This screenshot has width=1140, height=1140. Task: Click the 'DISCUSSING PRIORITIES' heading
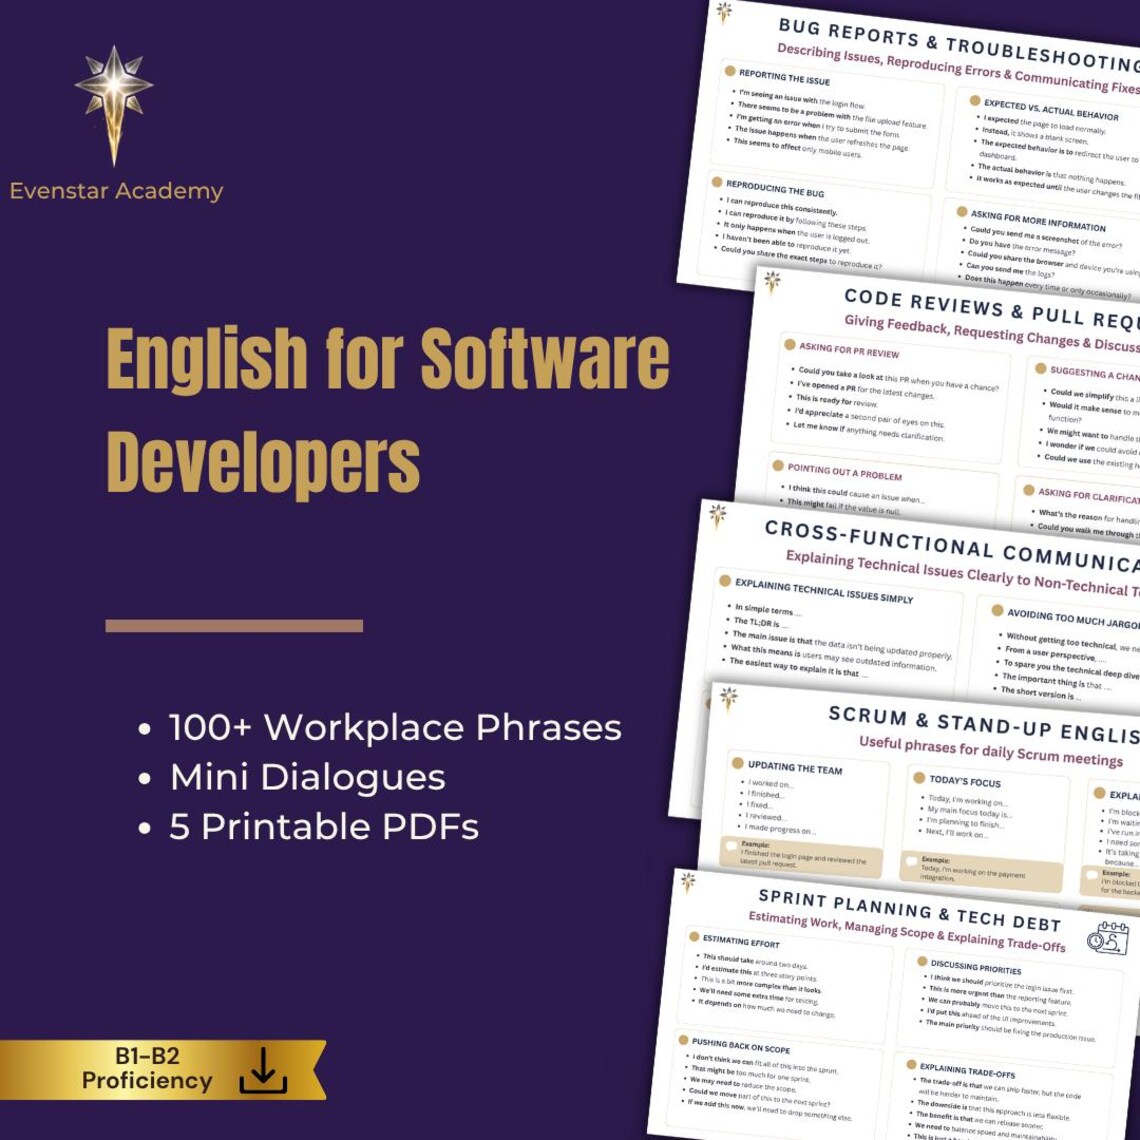click(976, 967)
